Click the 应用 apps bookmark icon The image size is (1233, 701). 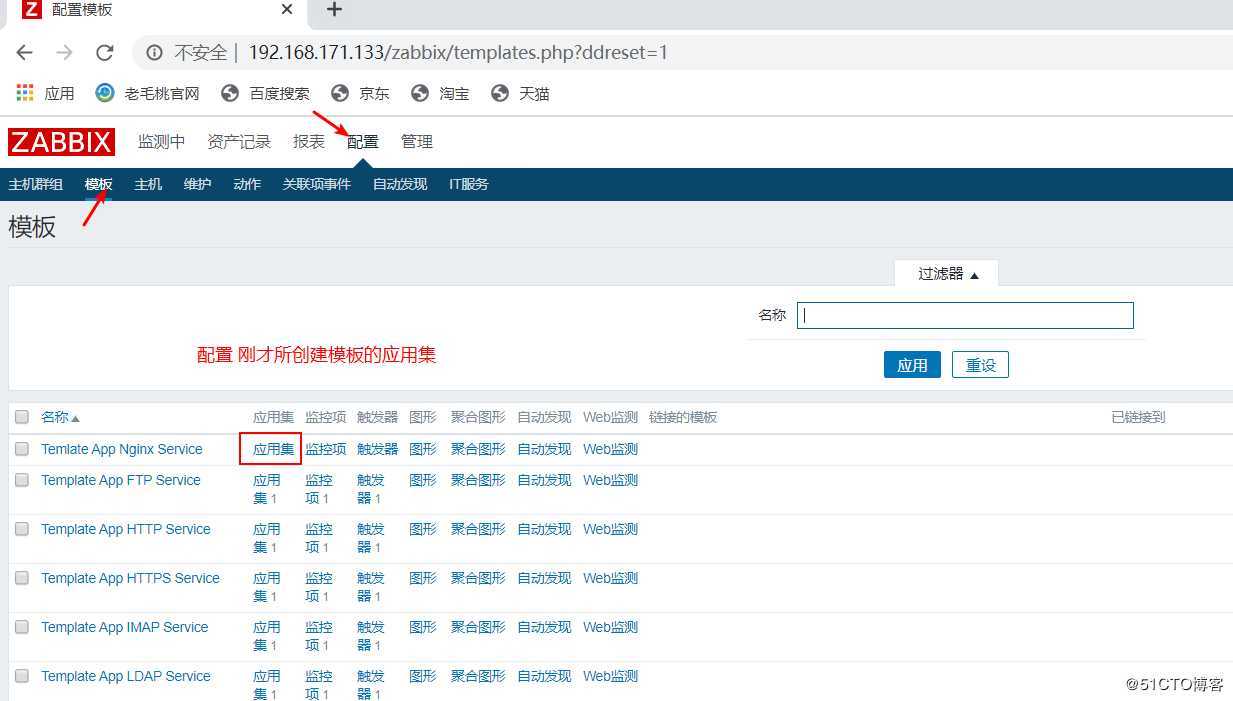tap(24, 93)
